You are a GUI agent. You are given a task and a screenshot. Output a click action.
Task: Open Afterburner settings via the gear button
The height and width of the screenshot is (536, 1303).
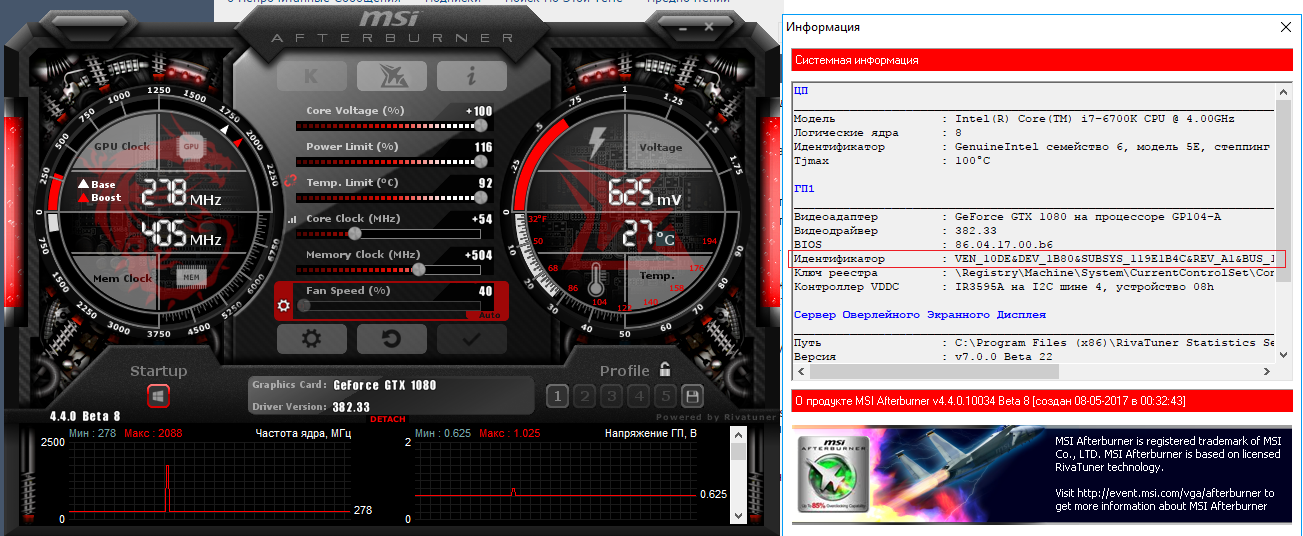[311, 339]
